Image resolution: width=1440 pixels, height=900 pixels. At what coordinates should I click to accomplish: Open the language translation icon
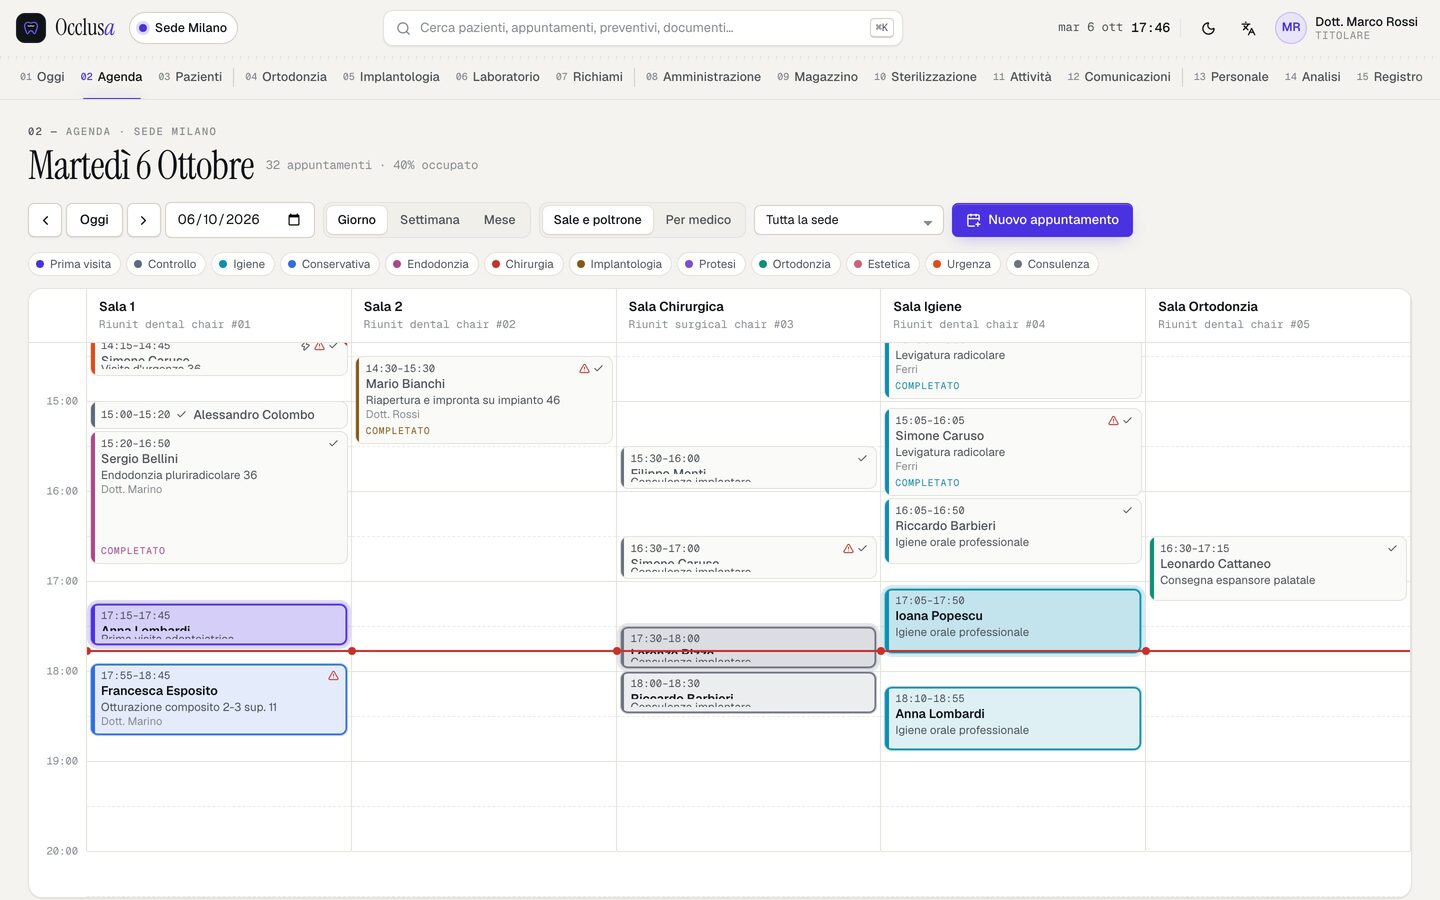click(1248, 28)
